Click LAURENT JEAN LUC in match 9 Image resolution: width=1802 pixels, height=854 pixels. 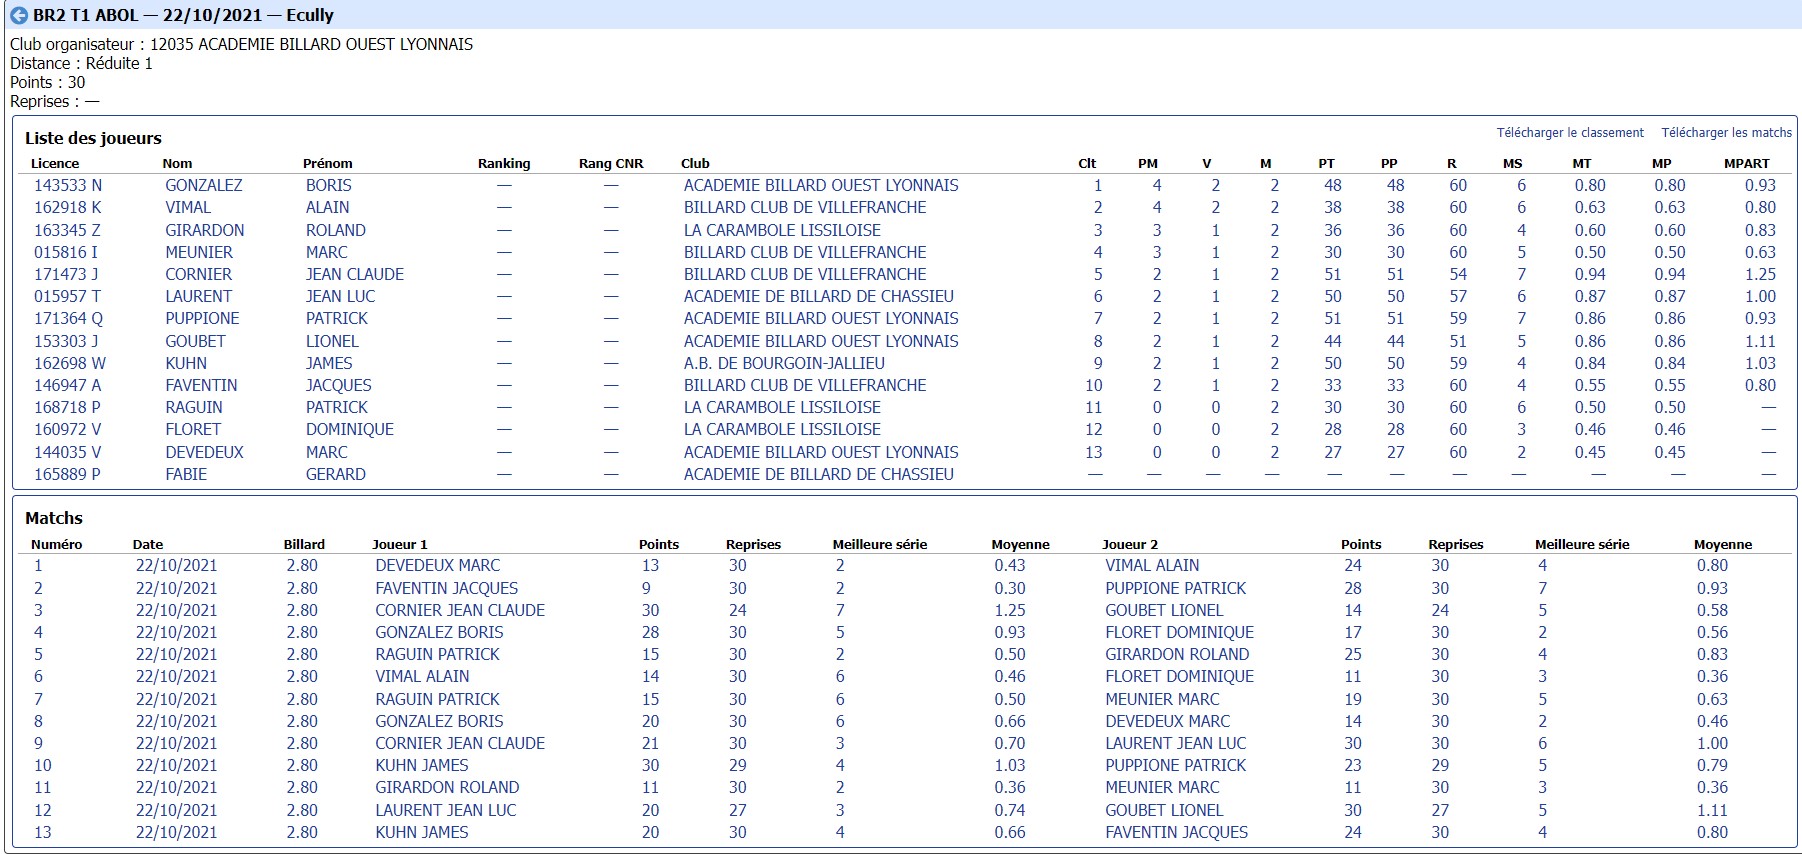point(1175,743)
